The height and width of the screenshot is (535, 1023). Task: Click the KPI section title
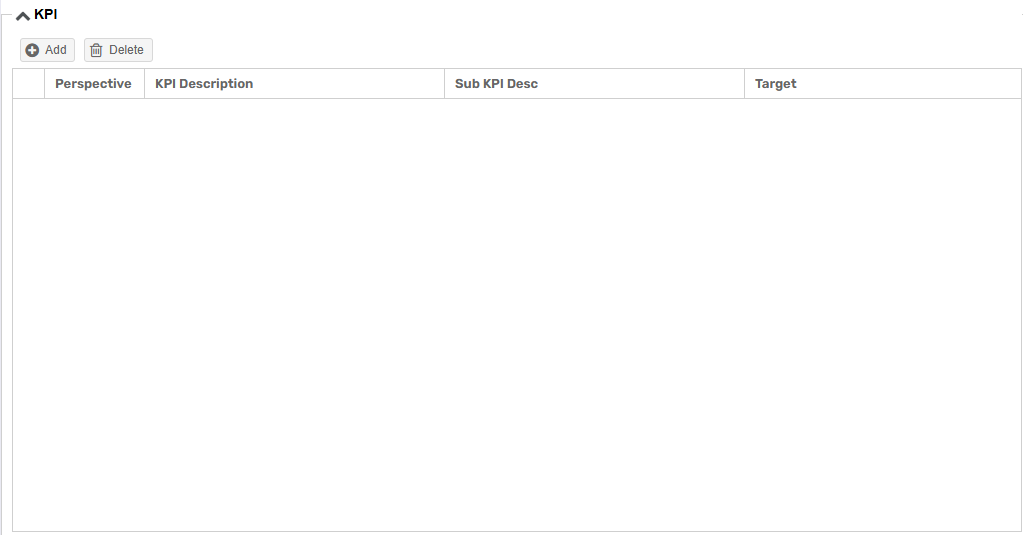click(46, 14)
